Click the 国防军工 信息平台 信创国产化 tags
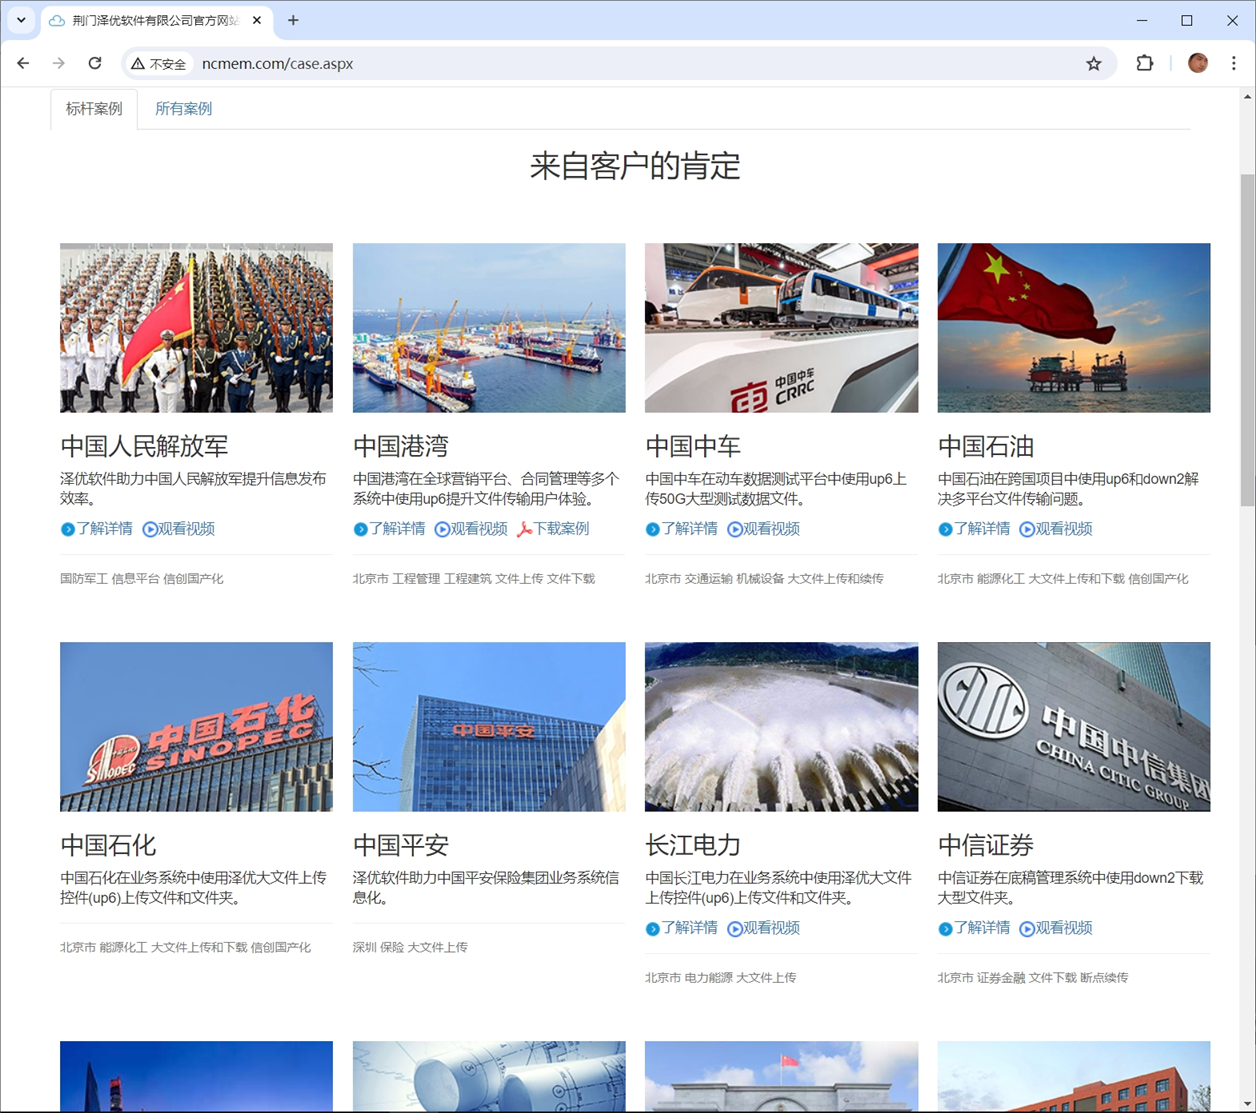The height and width of the screenshot is (1113, 1256). point(142,579)
